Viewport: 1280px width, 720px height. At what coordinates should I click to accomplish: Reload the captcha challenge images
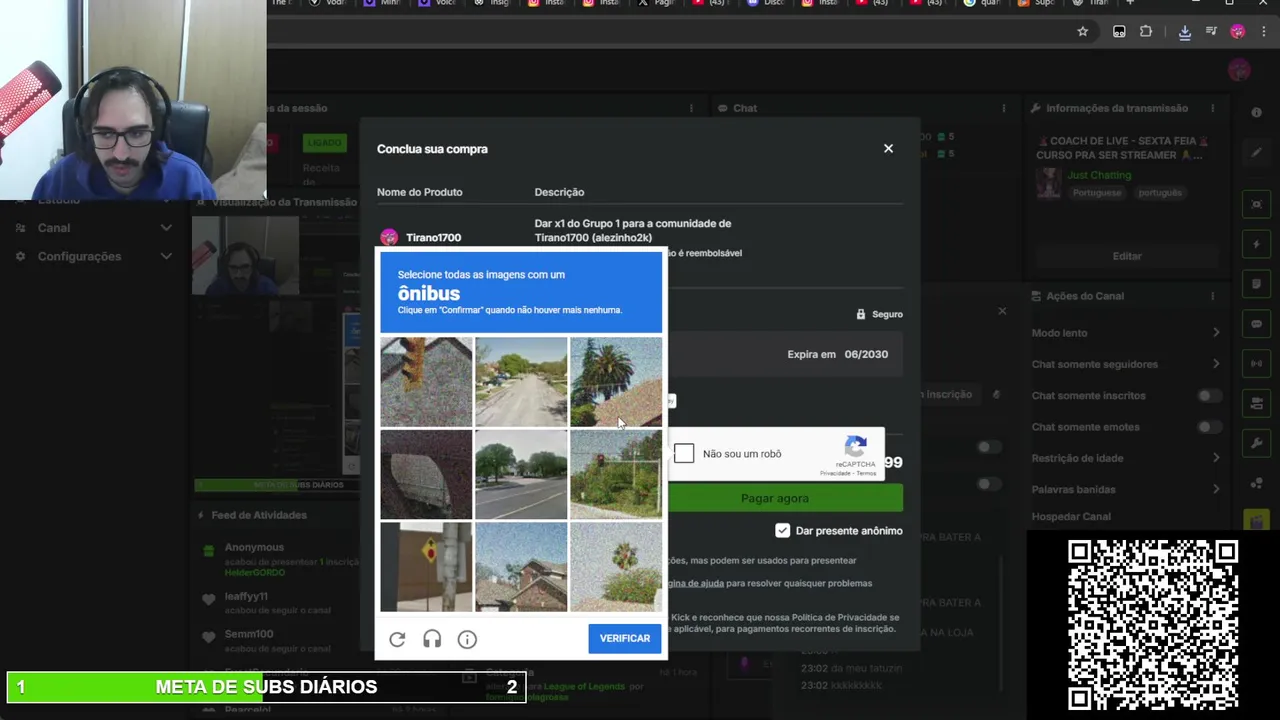point(397,639)
